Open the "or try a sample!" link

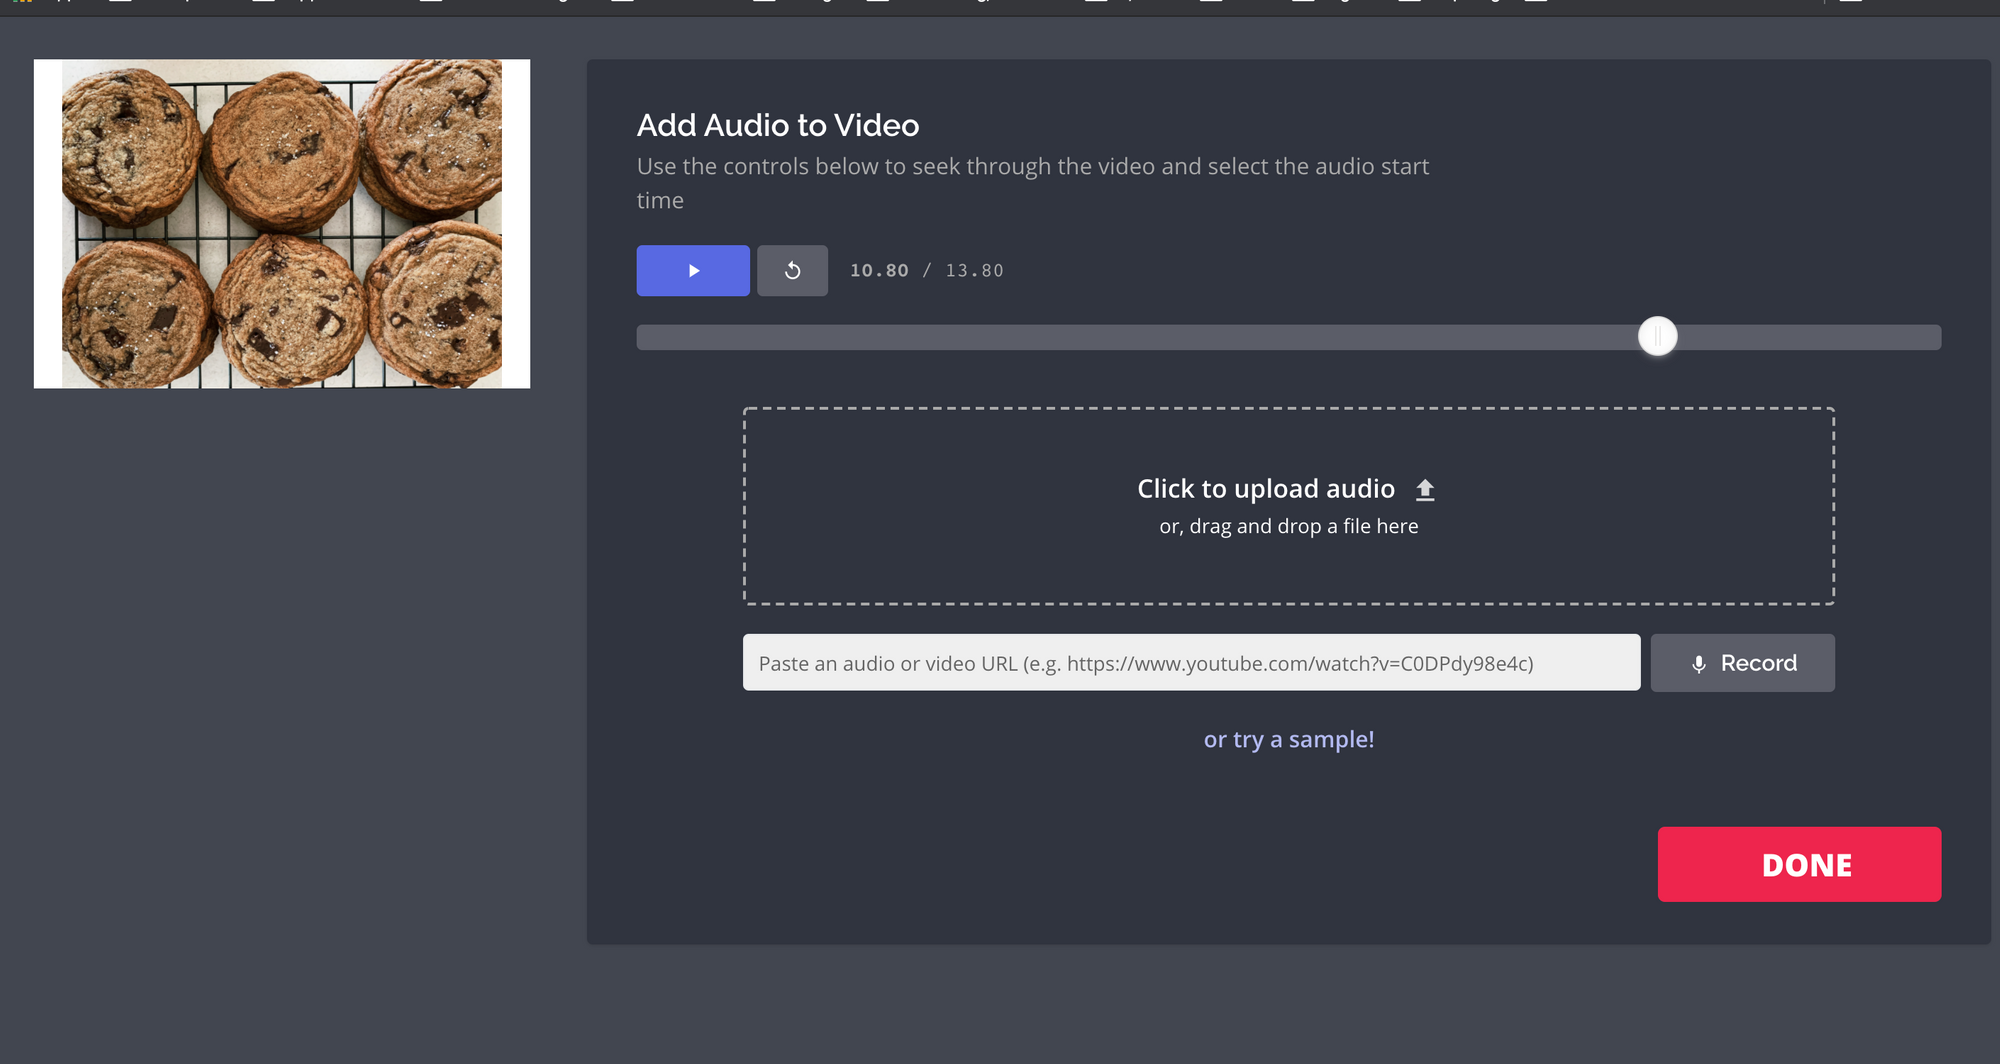[x=1288, y=740]
